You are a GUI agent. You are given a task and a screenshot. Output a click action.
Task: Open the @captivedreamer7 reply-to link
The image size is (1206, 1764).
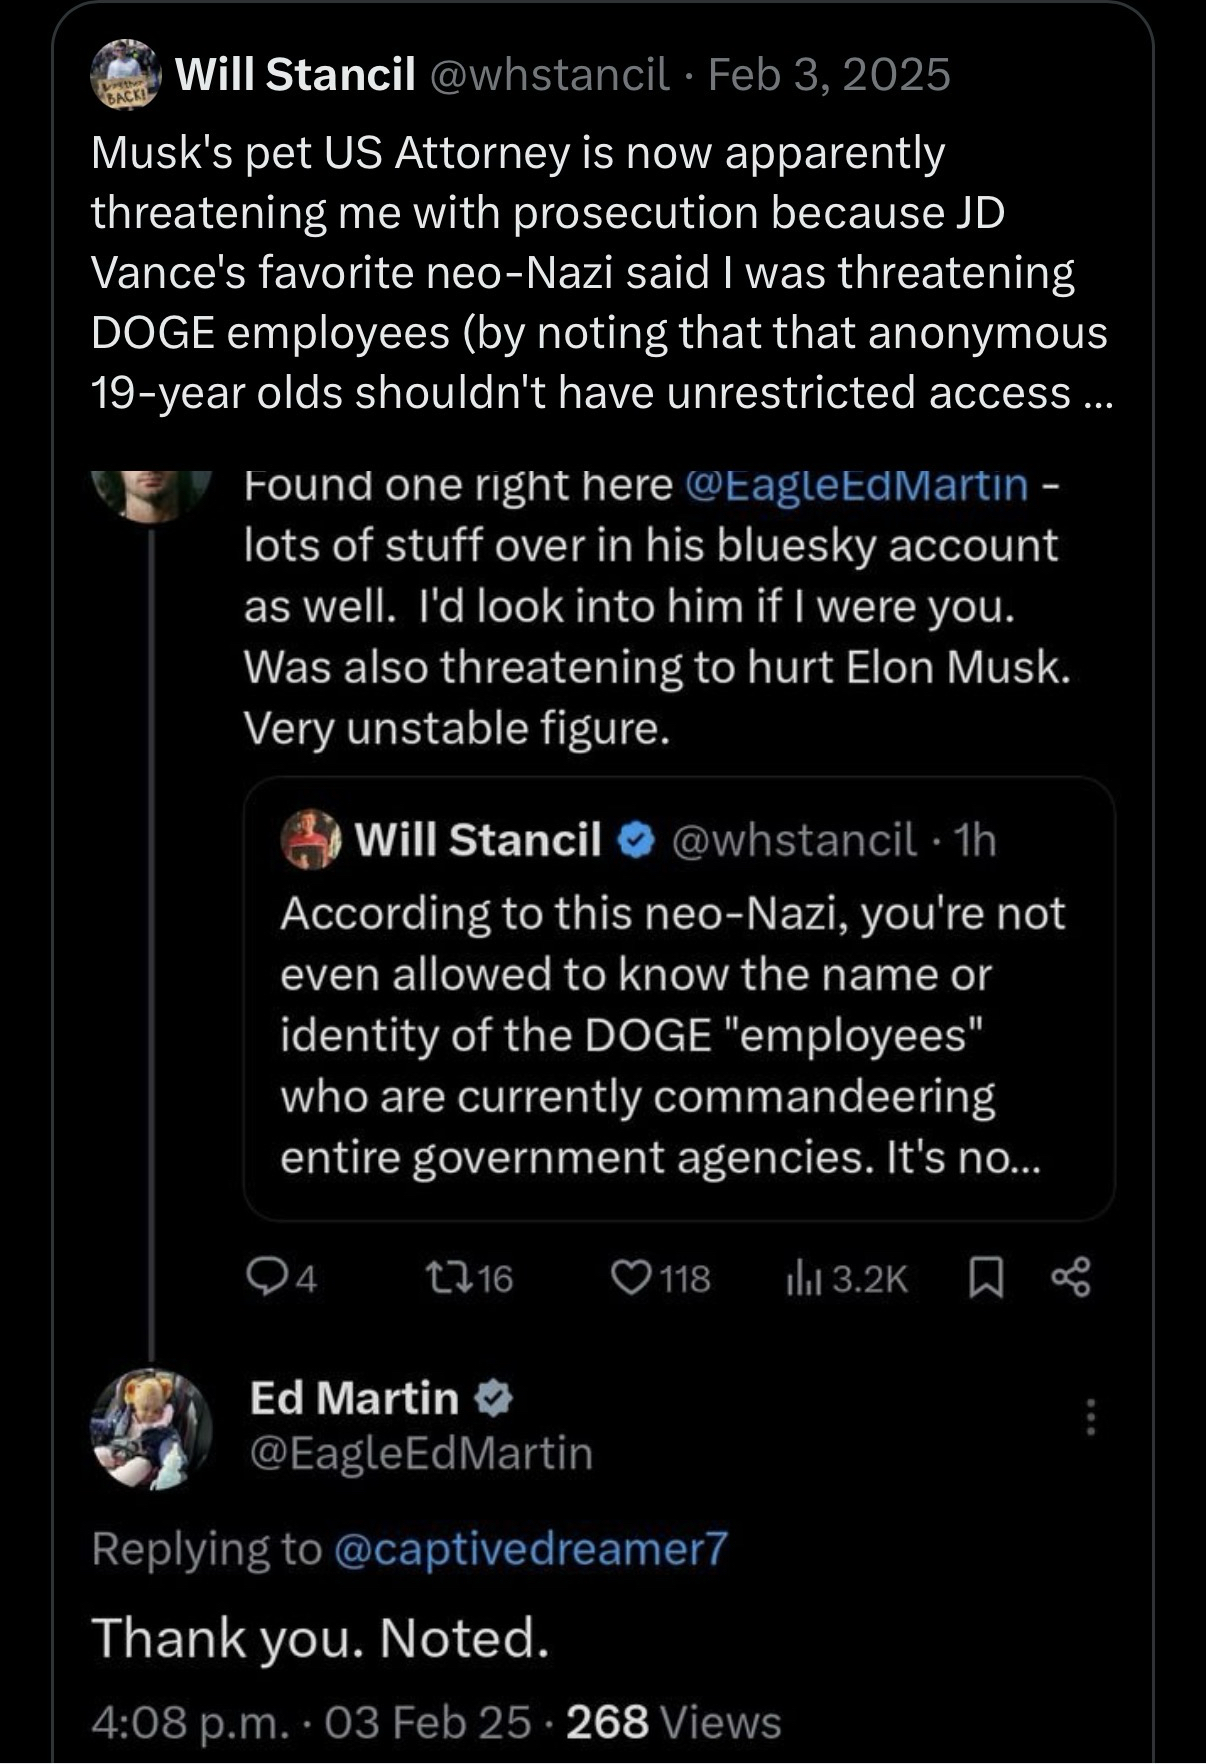click(528, 1549)
